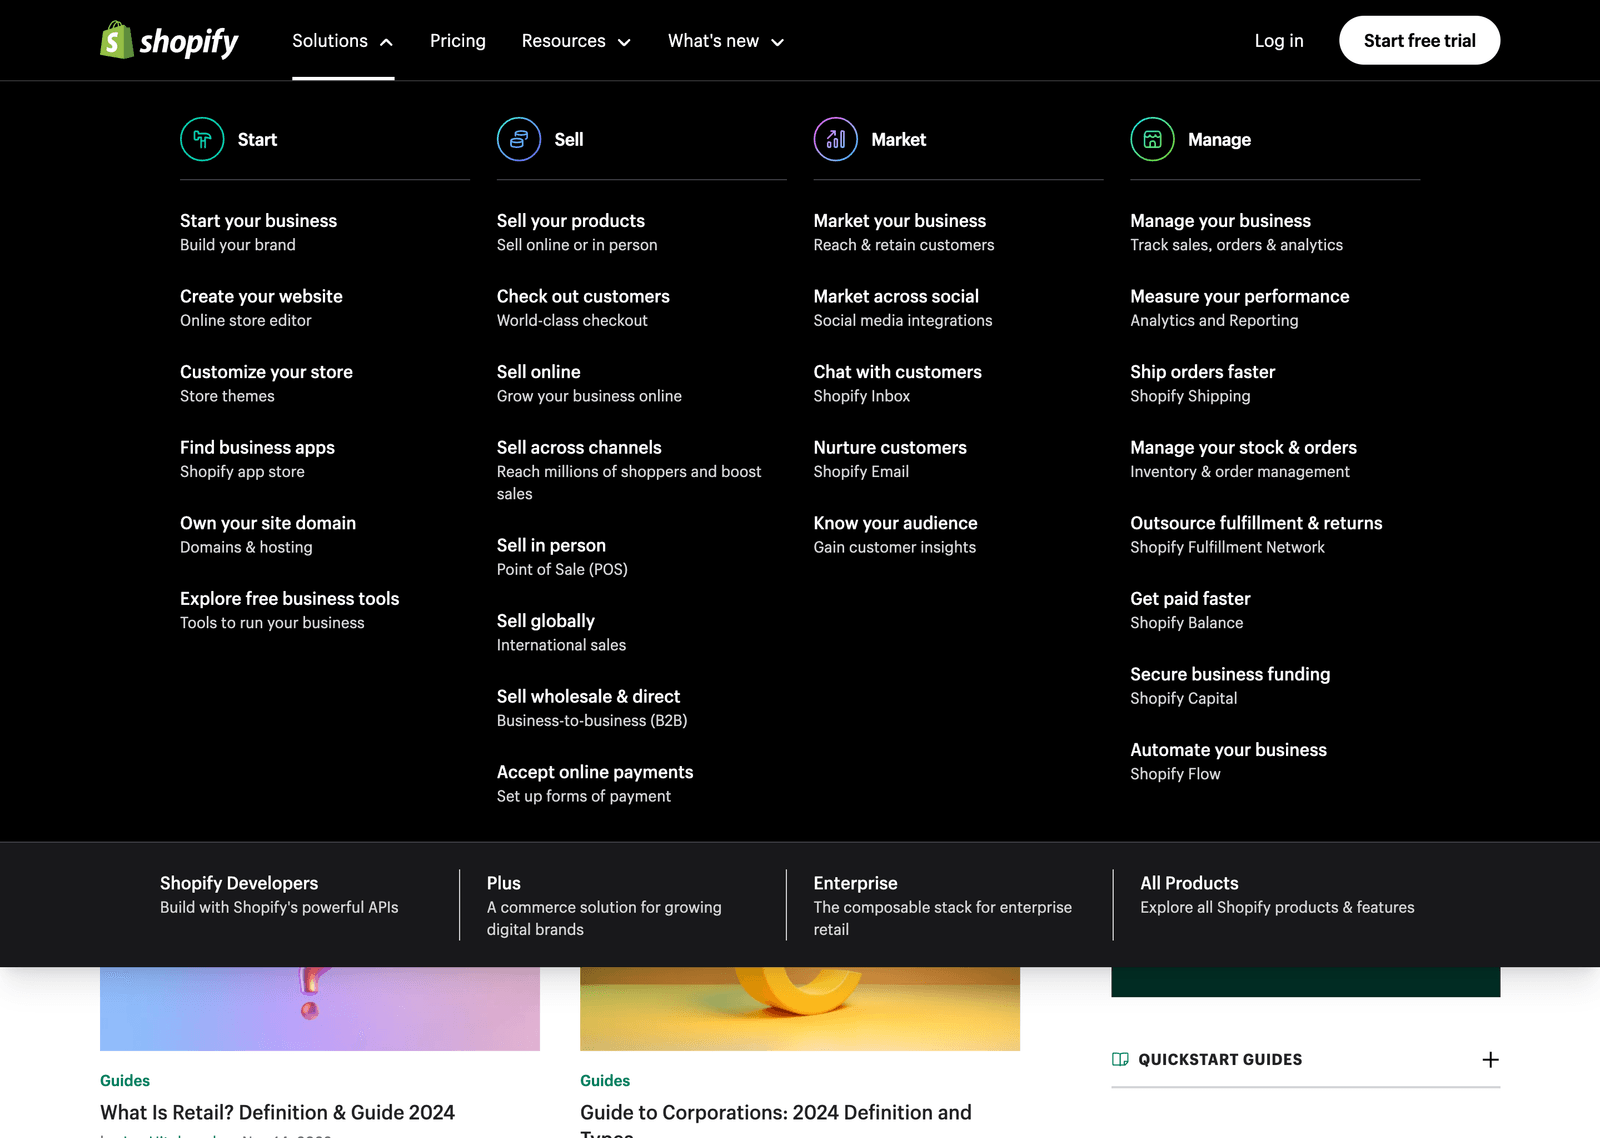Go to Market your business

pos(904,232)
